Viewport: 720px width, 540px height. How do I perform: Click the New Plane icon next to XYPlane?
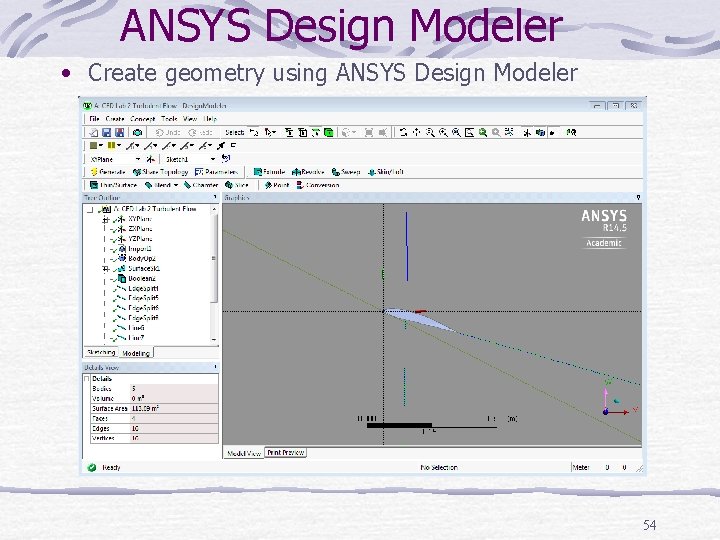coord(150,159)
